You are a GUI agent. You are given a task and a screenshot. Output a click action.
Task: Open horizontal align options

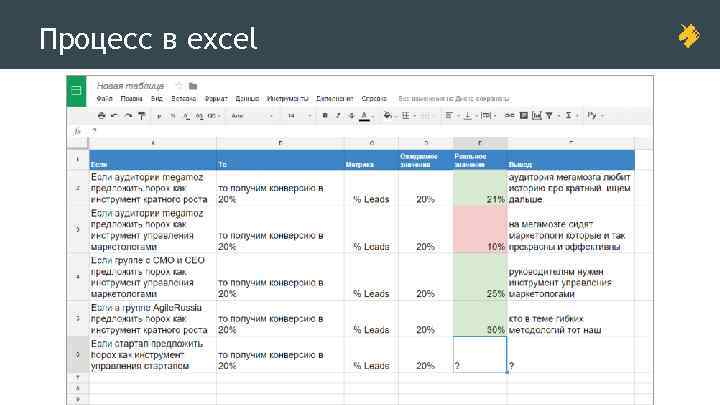(449, 116)
